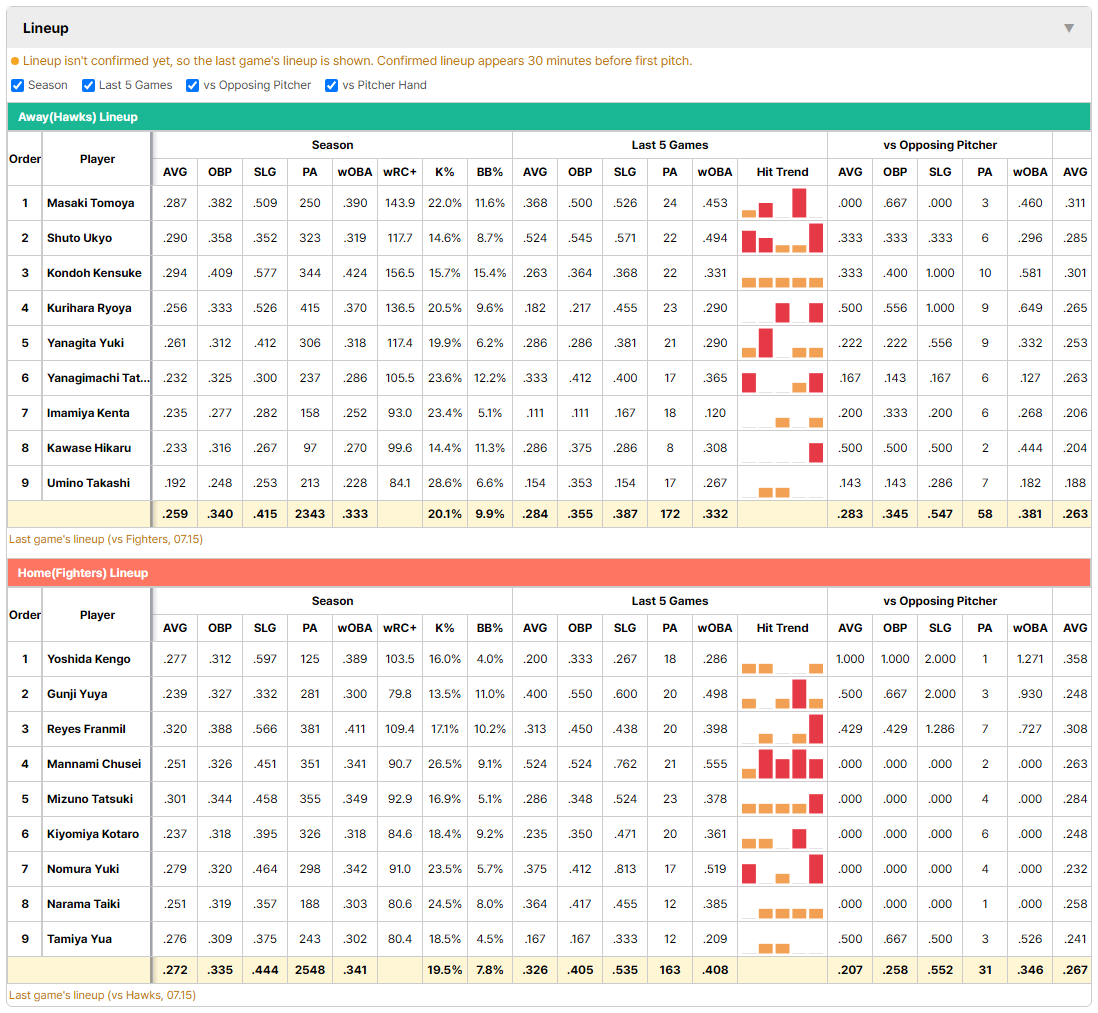The height and width of the screenshot is (1013, 1098).
Task: Disable the vs Opposing Pitcher checkbox
Action: (x=192, y=85)
